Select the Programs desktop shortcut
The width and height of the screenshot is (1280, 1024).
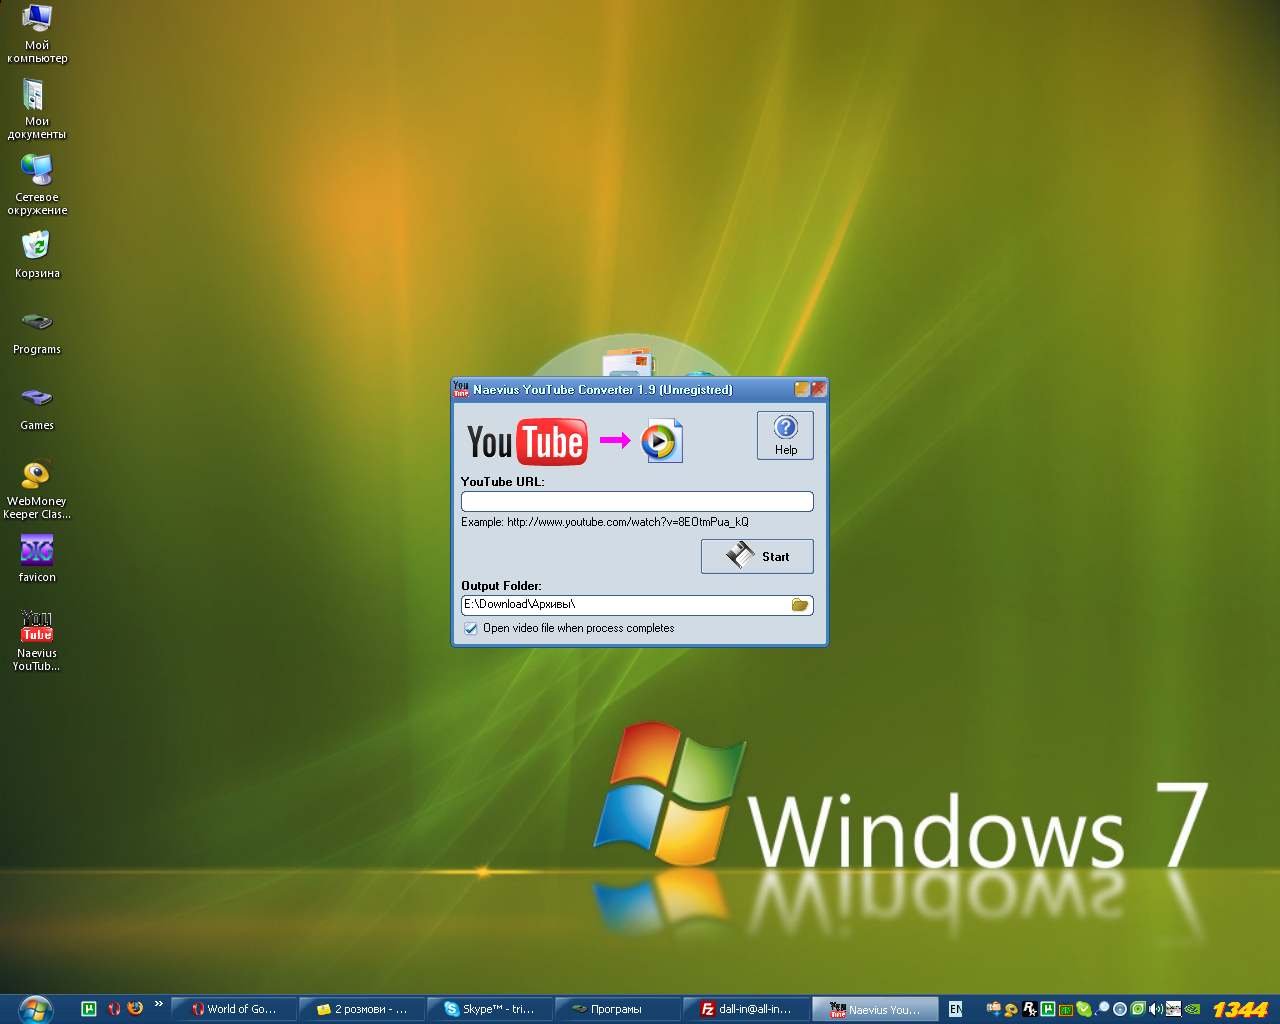coord(37,332)
